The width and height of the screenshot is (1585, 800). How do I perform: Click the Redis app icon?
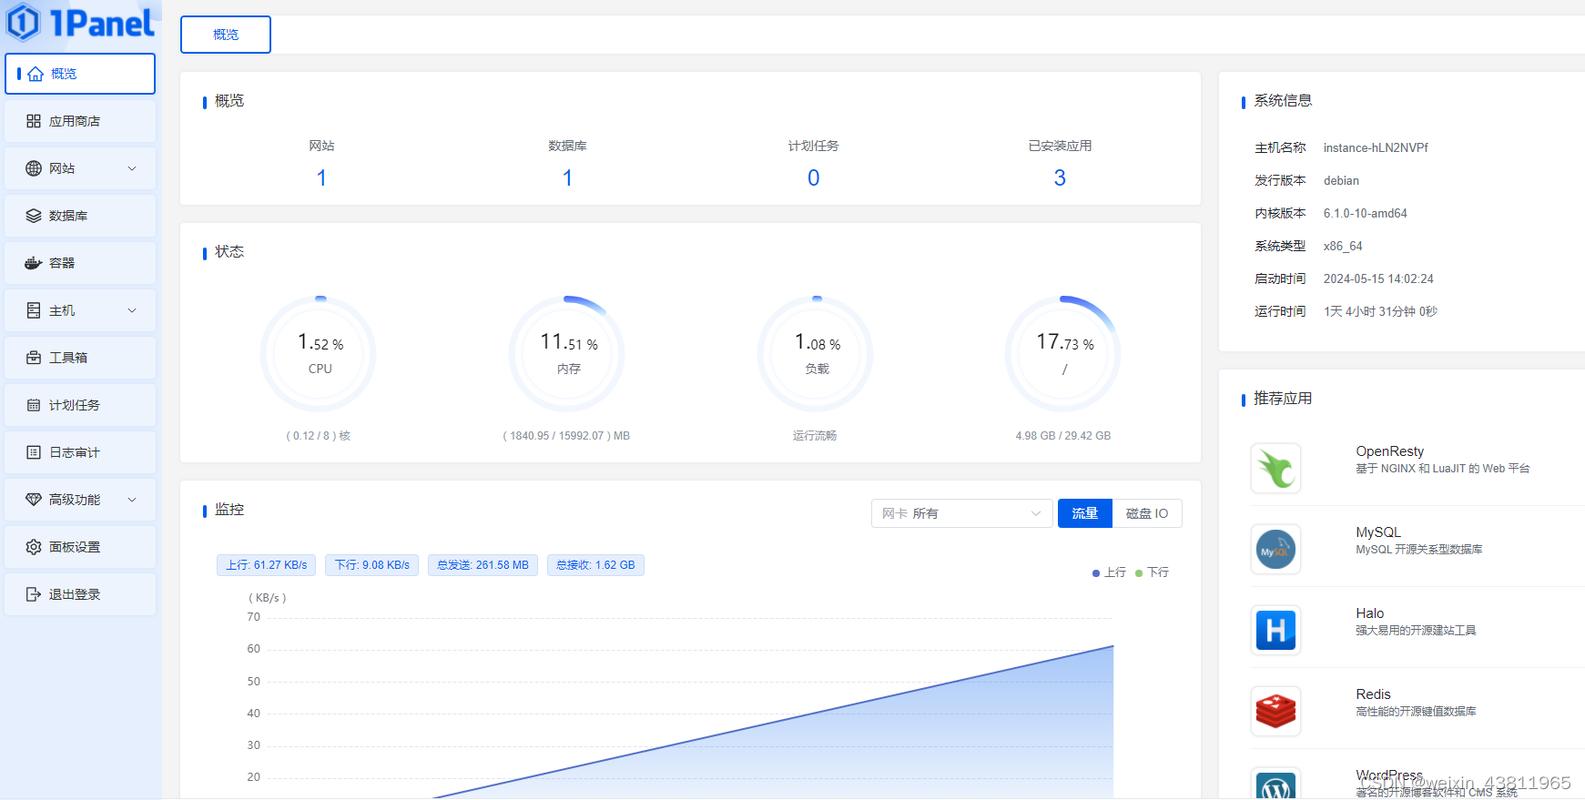click(x=1276, y=711)
